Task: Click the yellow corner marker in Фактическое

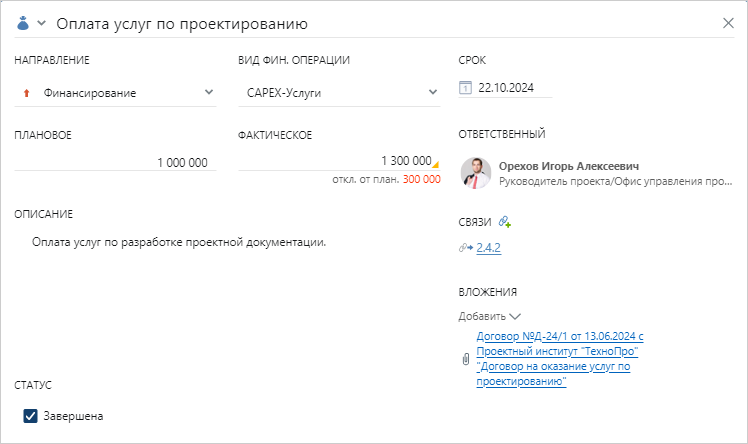Action: (x=435, y=165)
